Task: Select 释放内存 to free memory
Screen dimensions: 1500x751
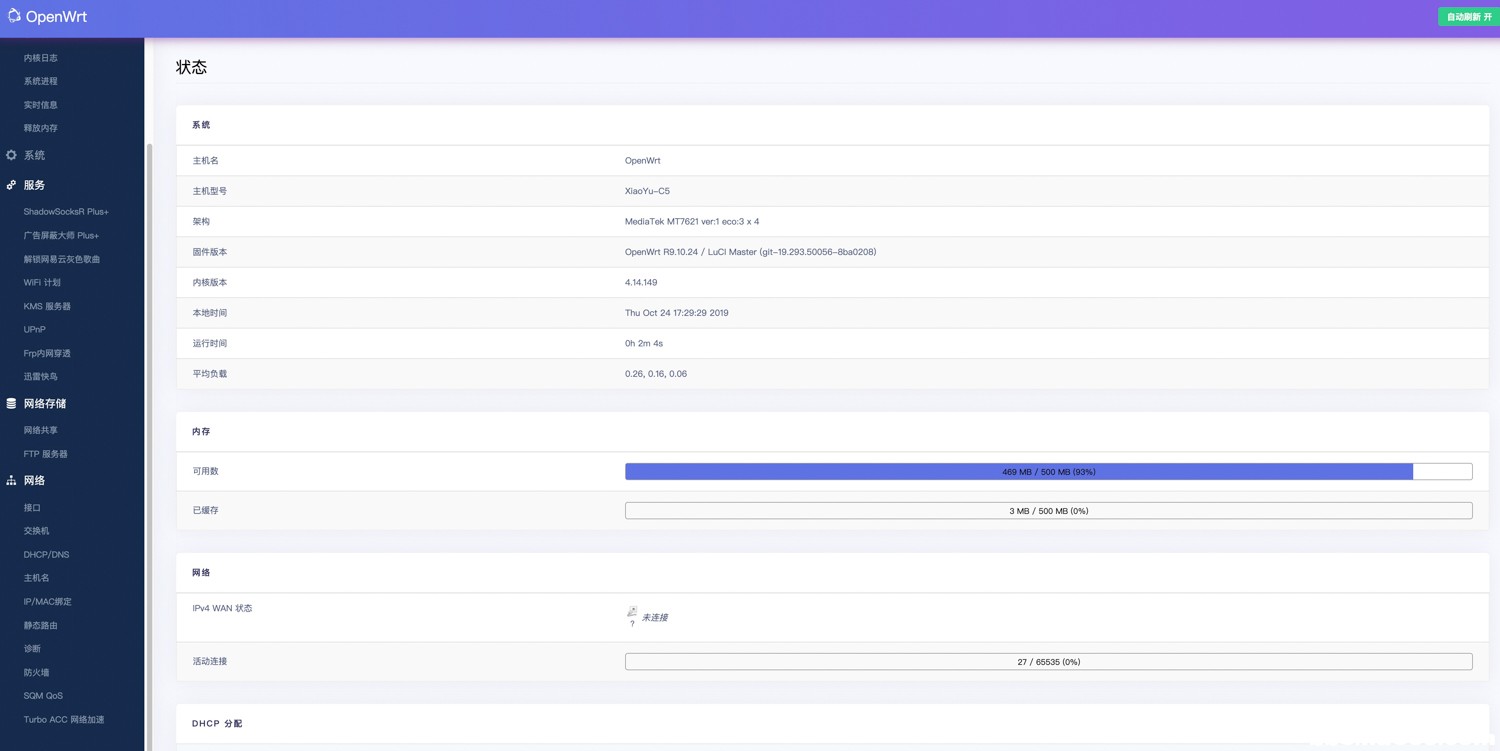Action: pos(43,127)
